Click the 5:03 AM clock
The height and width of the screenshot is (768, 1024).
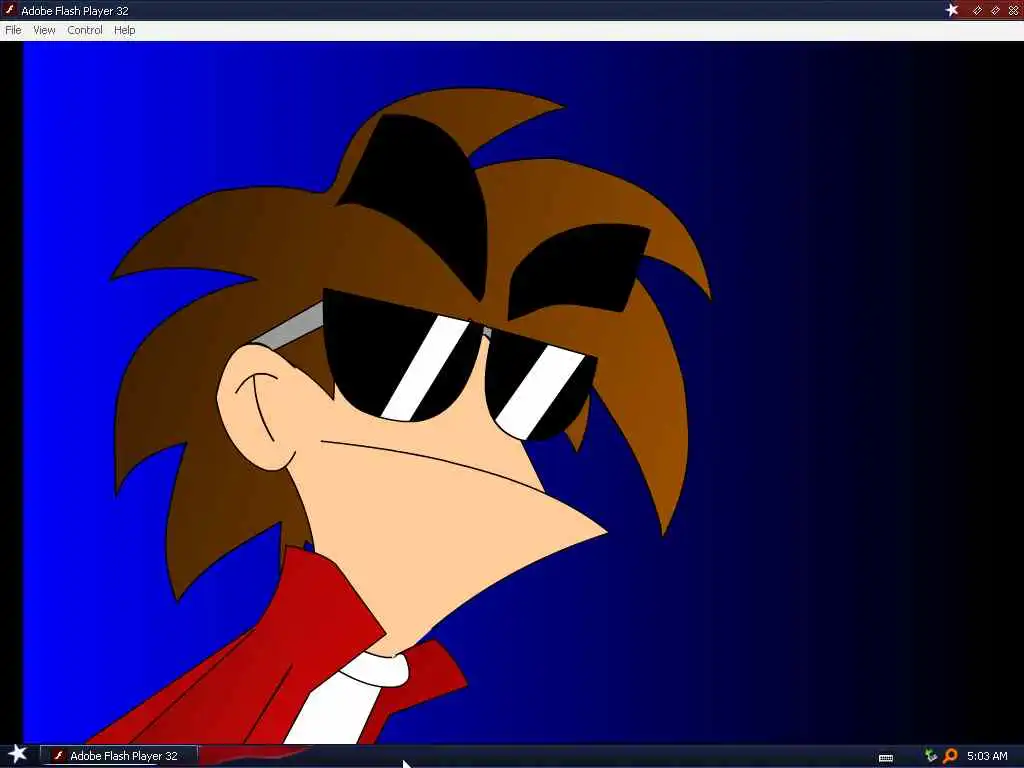click(987, 756)
